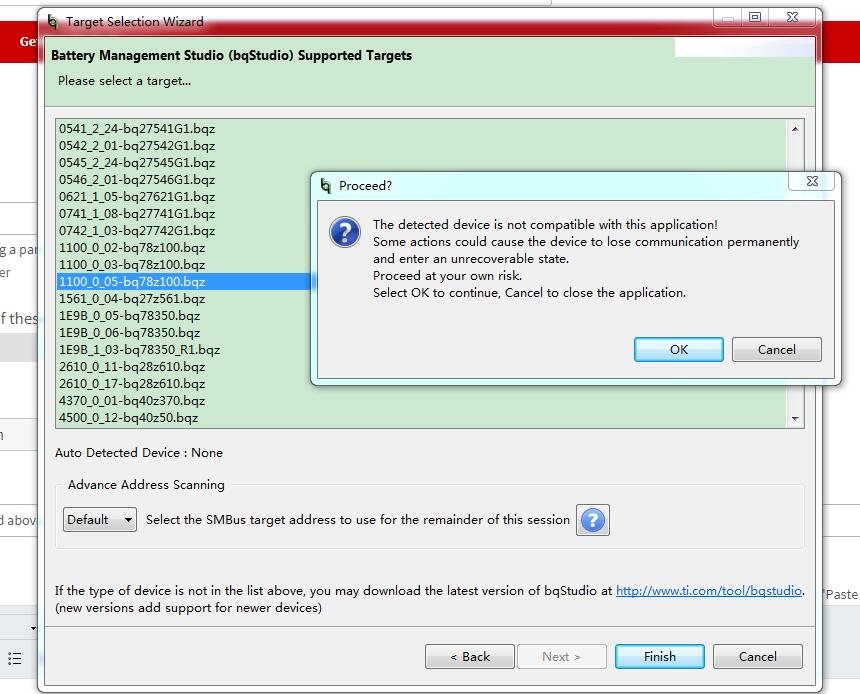Click the Back button in wizard

[469, 656]
